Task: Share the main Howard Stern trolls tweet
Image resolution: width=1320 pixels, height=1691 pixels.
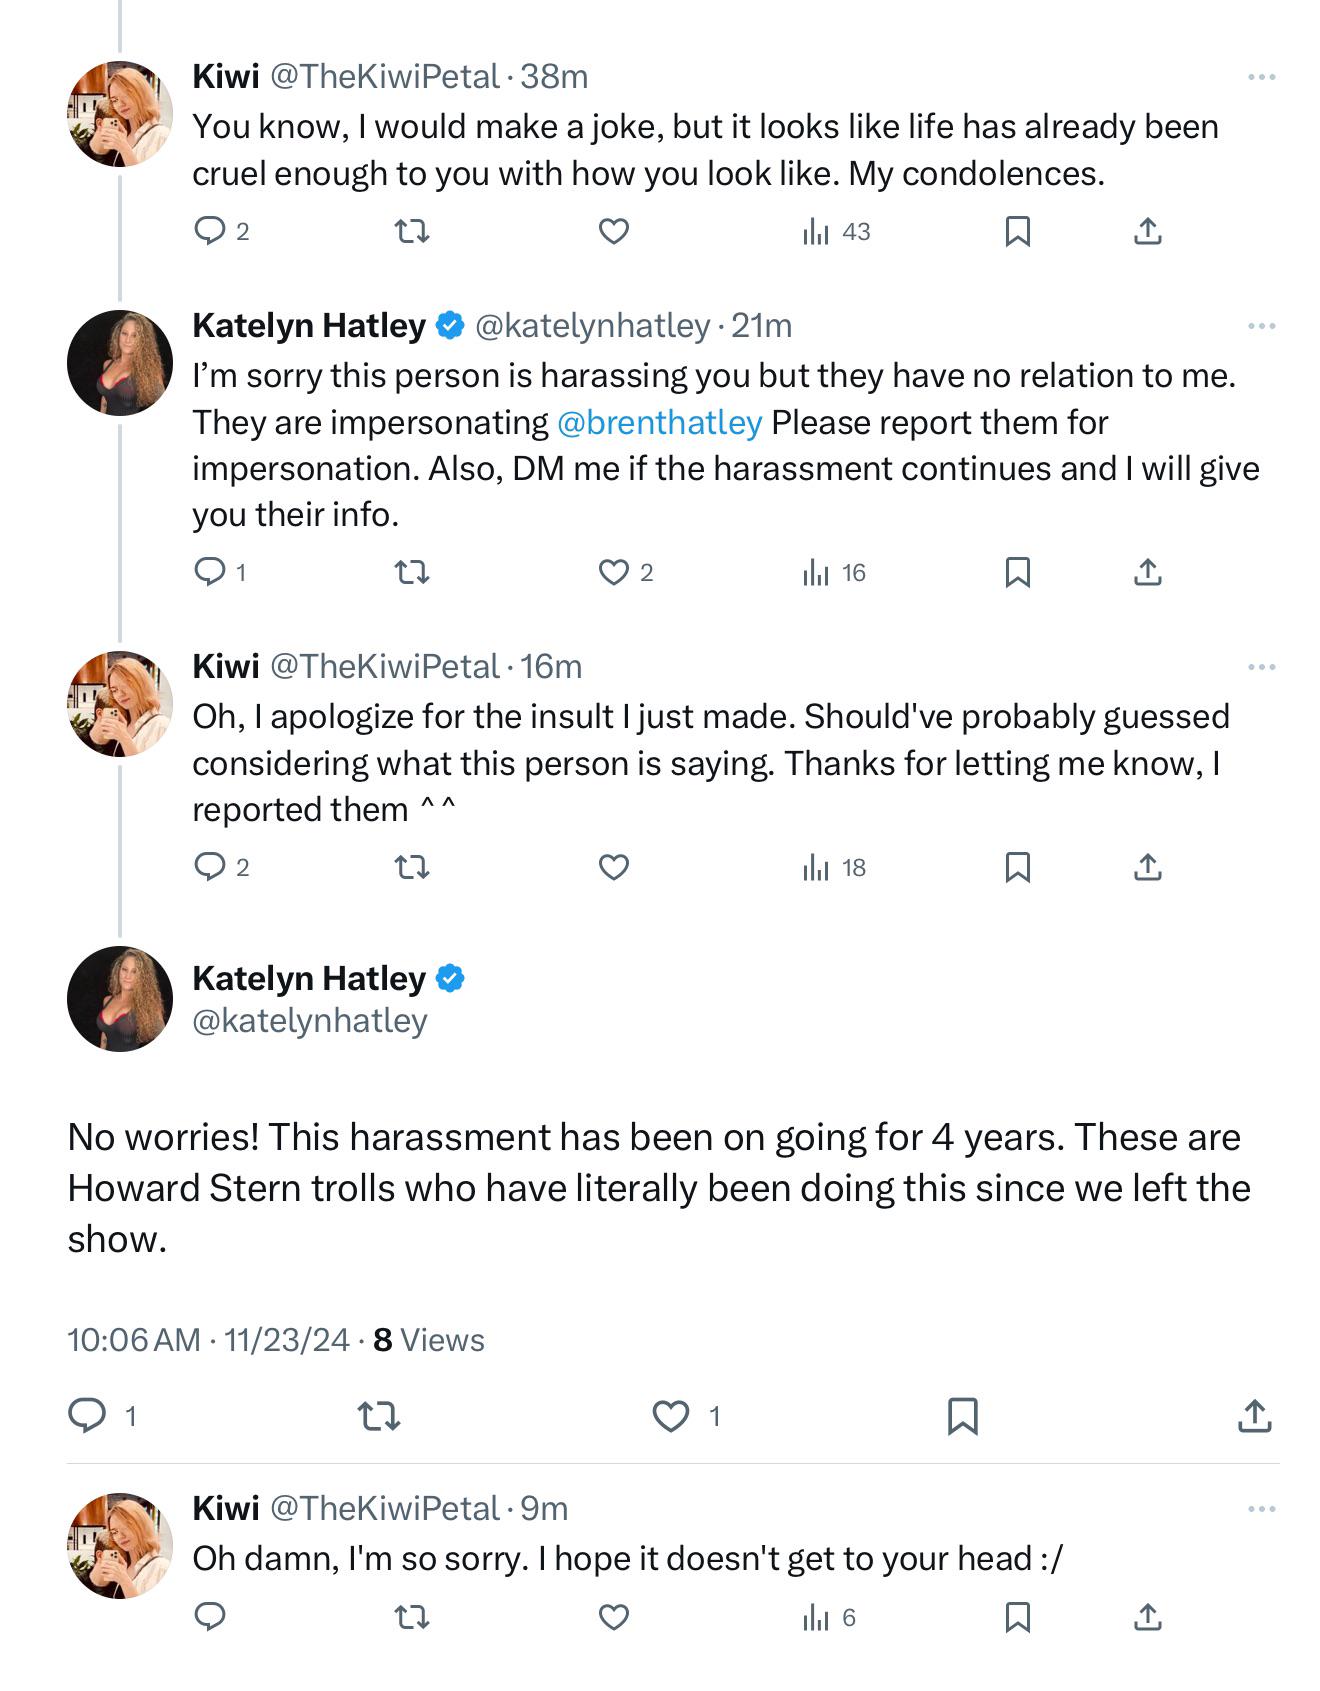Action: 1254,1416
